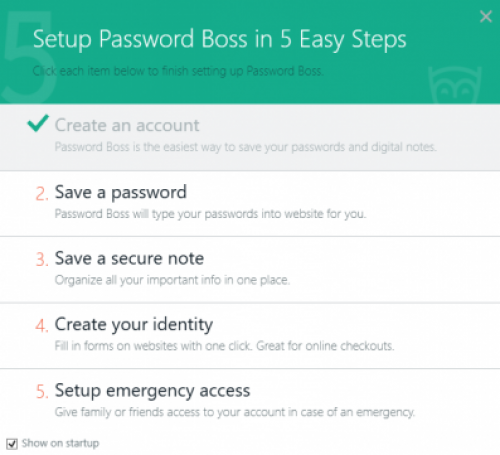Click the Fill in forms on websites description
500x455 pixels.
[x=224, y=346]
